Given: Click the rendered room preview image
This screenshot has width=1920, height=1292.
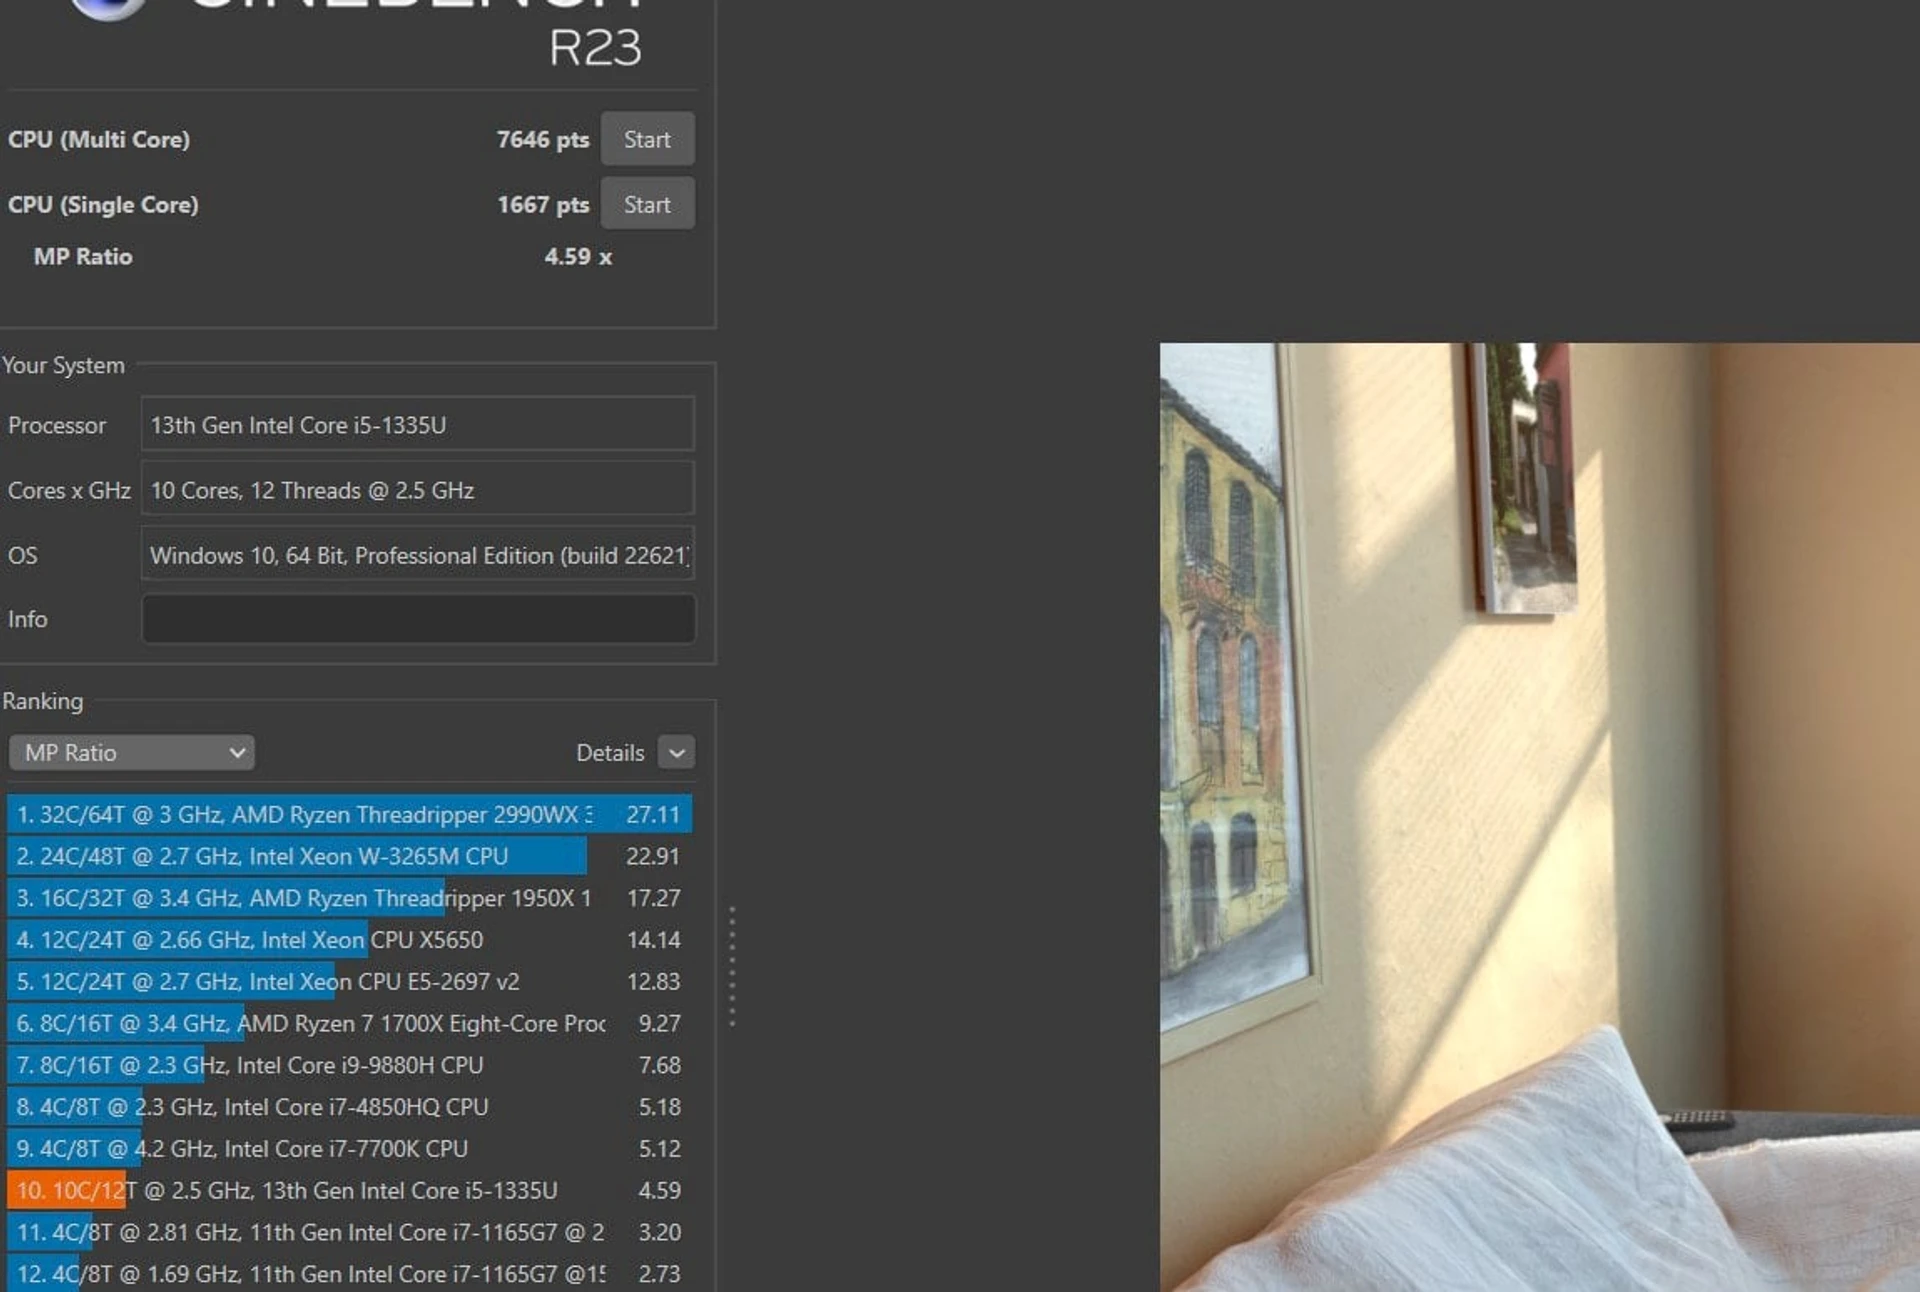Looking at the screenshot, I should [1539, 817].
